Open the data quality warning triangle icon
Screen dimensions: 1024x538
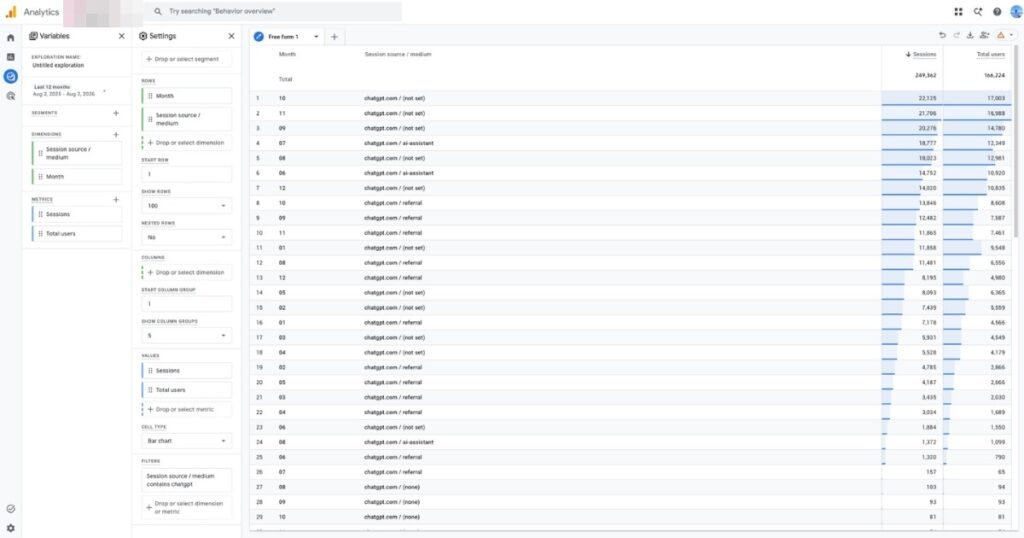point(1000,35)
